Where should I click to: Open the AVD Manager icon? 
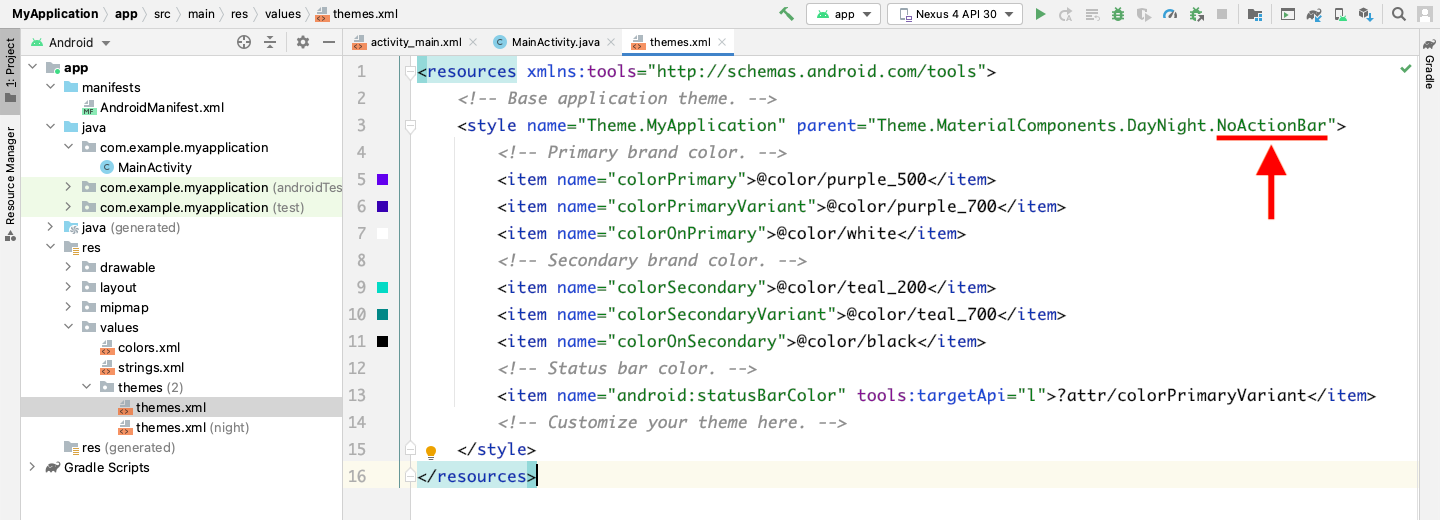(x=1340, y=14)
